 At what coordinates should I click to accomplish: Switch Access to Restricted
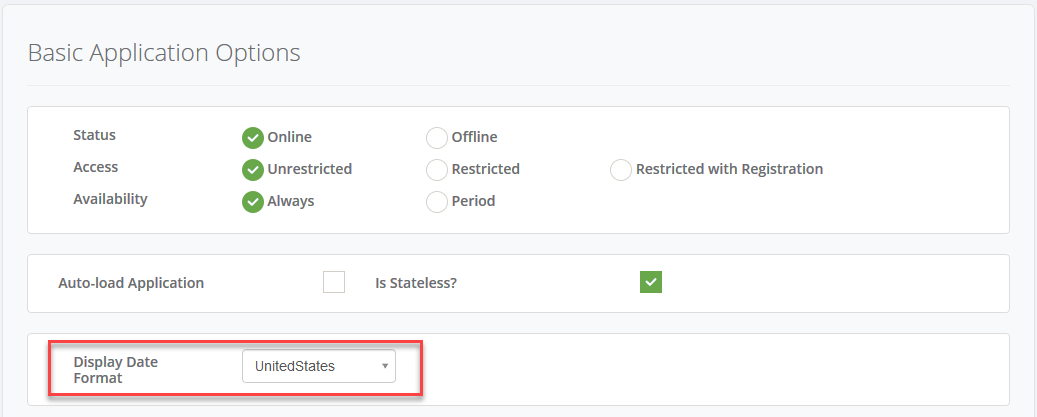[x=436, y=169]
